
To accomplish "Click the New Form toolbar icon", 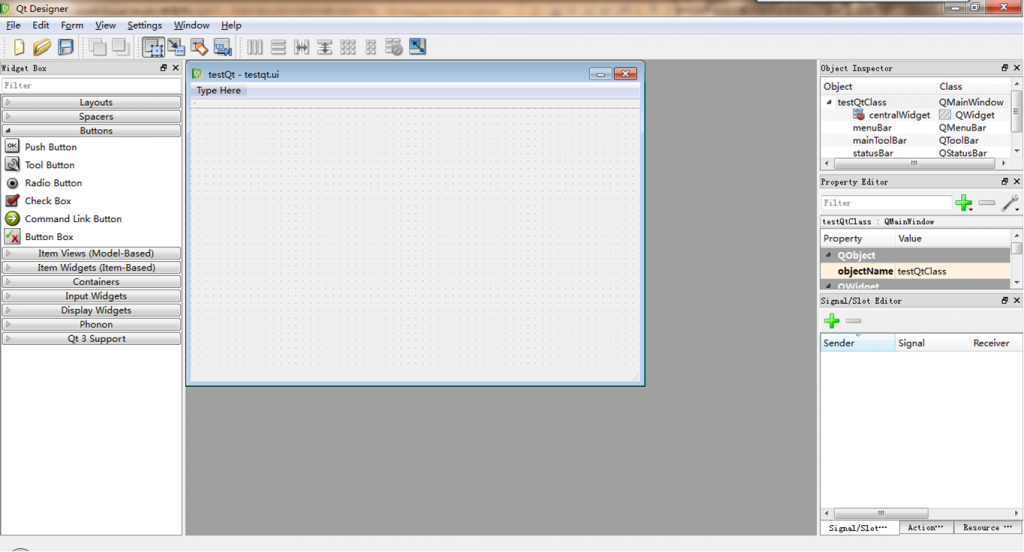I will 19,47.
